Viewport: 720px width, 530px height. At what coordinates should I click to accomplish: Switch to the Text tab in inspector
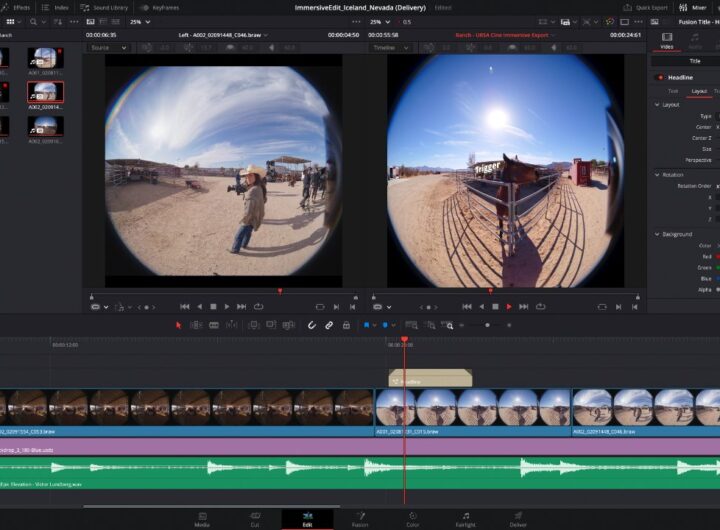coord(673,91)
